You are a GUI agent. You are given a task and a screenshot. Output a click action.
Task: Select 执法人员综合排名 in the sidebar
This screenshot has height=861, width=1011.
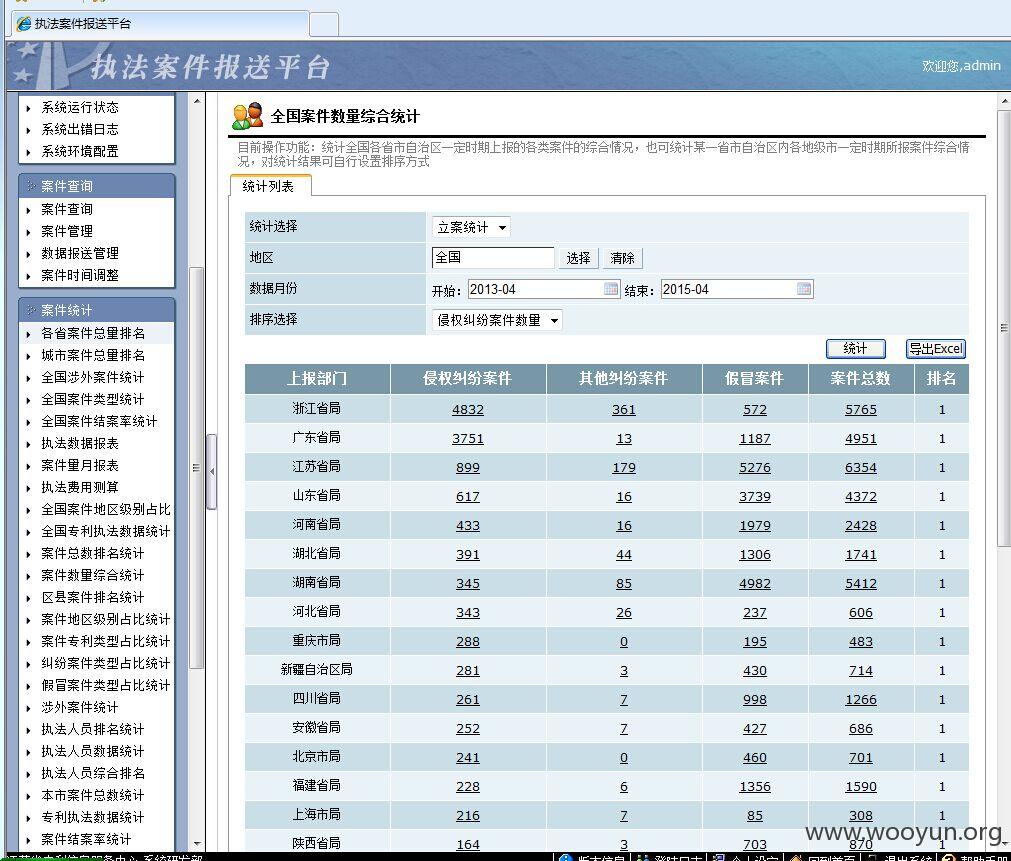(93, 773)
